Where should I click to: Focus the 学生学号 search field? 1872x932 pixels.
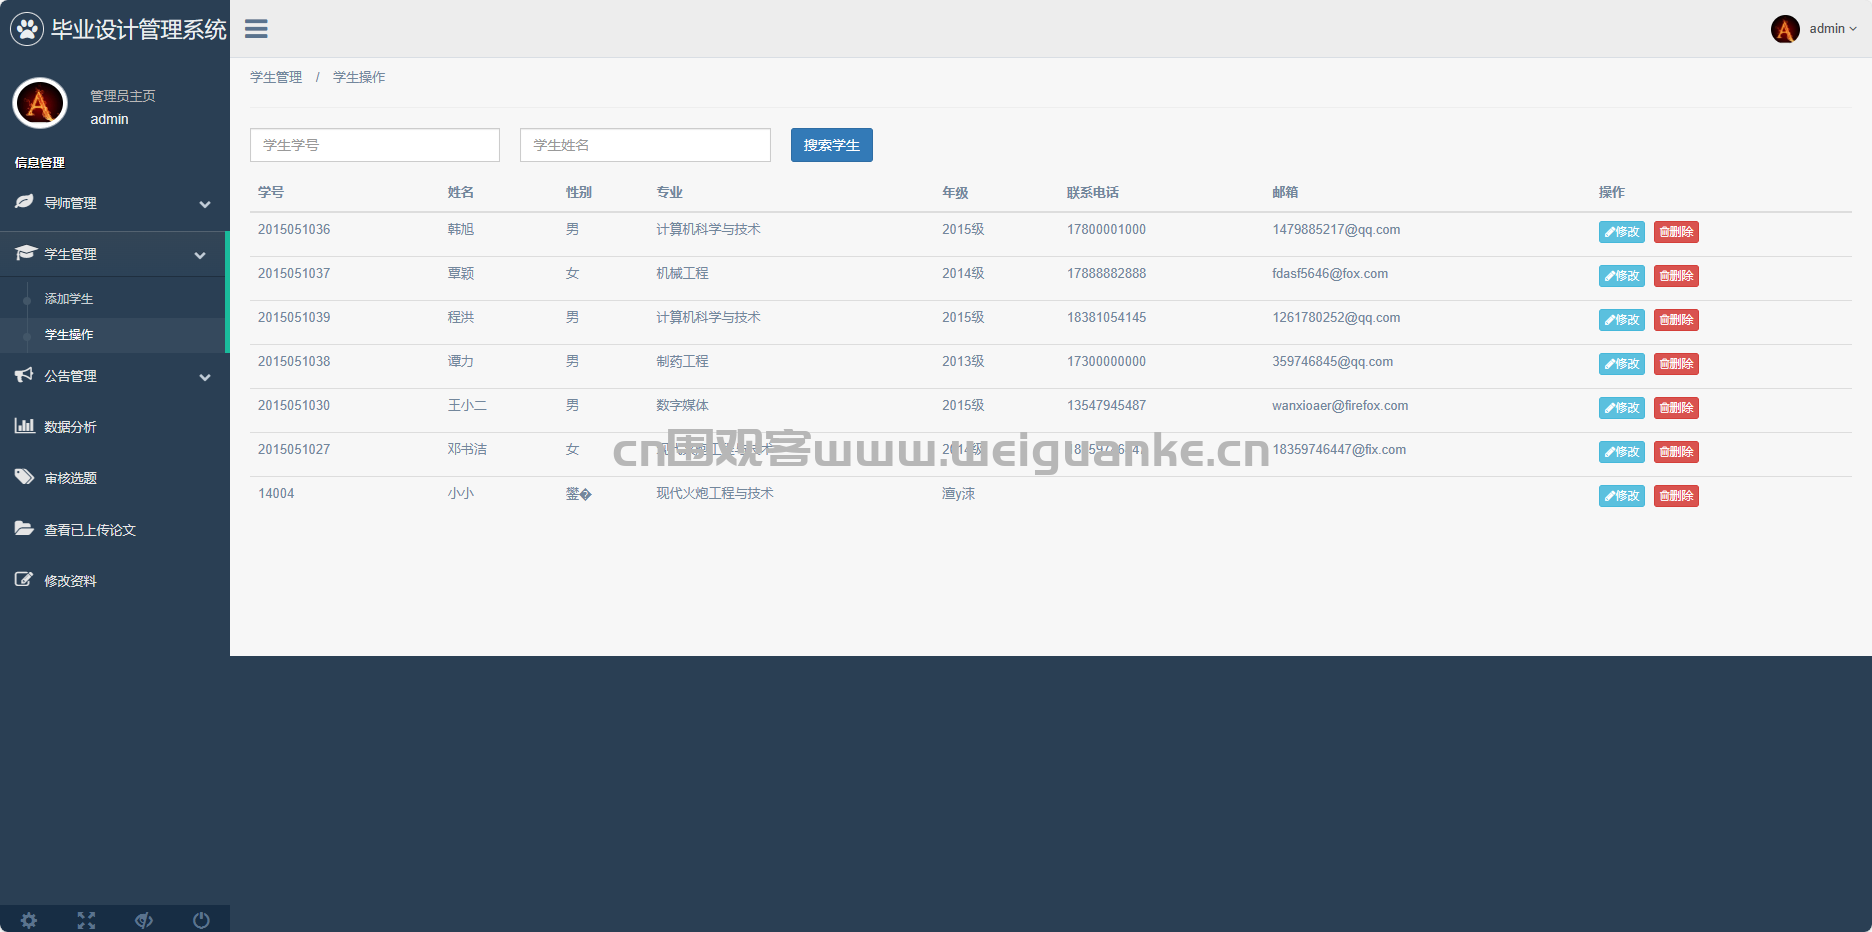(x=375, y=145)
